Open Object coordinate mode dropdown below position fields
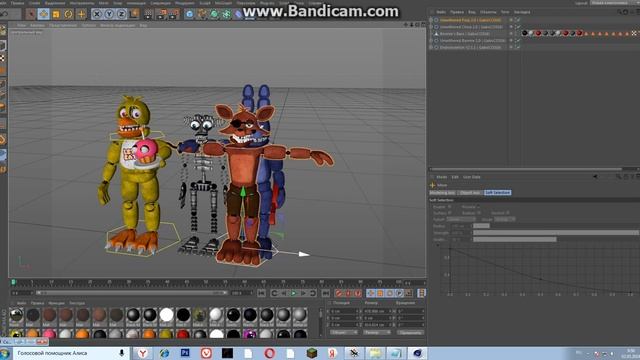This screenshot has height=360, width=640. (344, 333)
